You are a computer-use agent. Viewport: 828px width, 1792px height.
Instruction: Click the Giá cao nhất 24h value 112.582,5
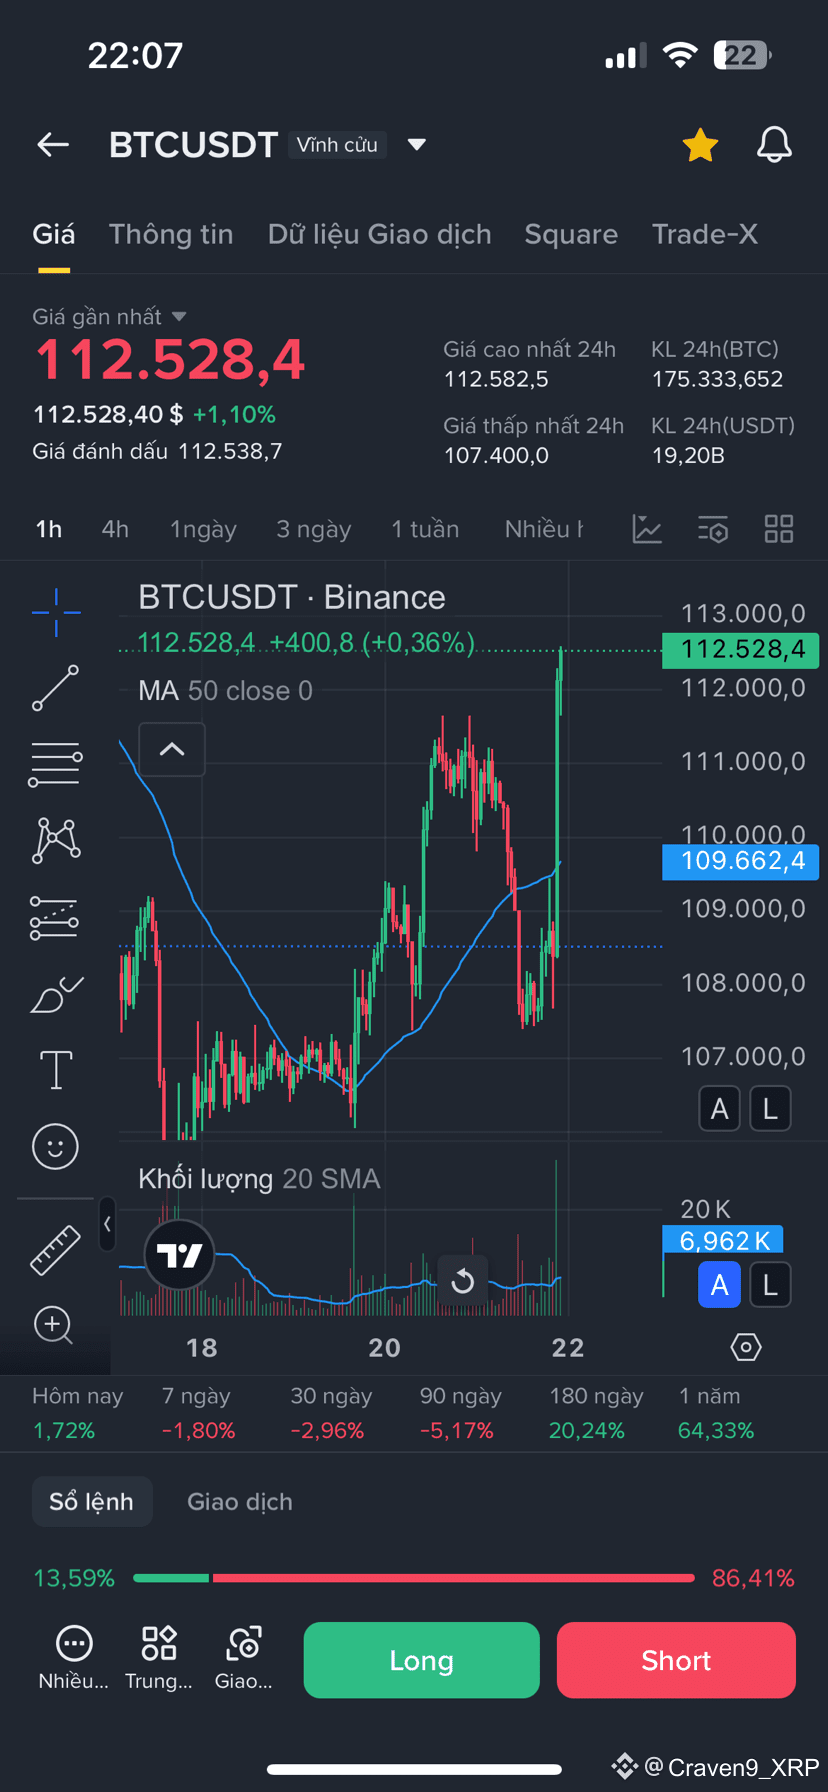pos(496,379)
